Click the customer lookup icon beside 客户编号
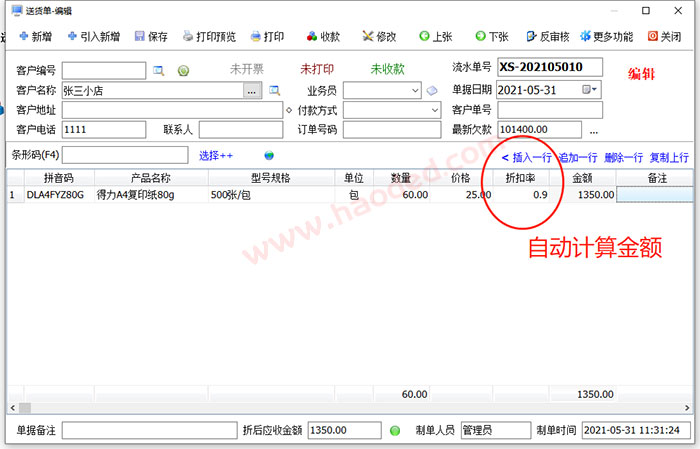 click(158, 71)
